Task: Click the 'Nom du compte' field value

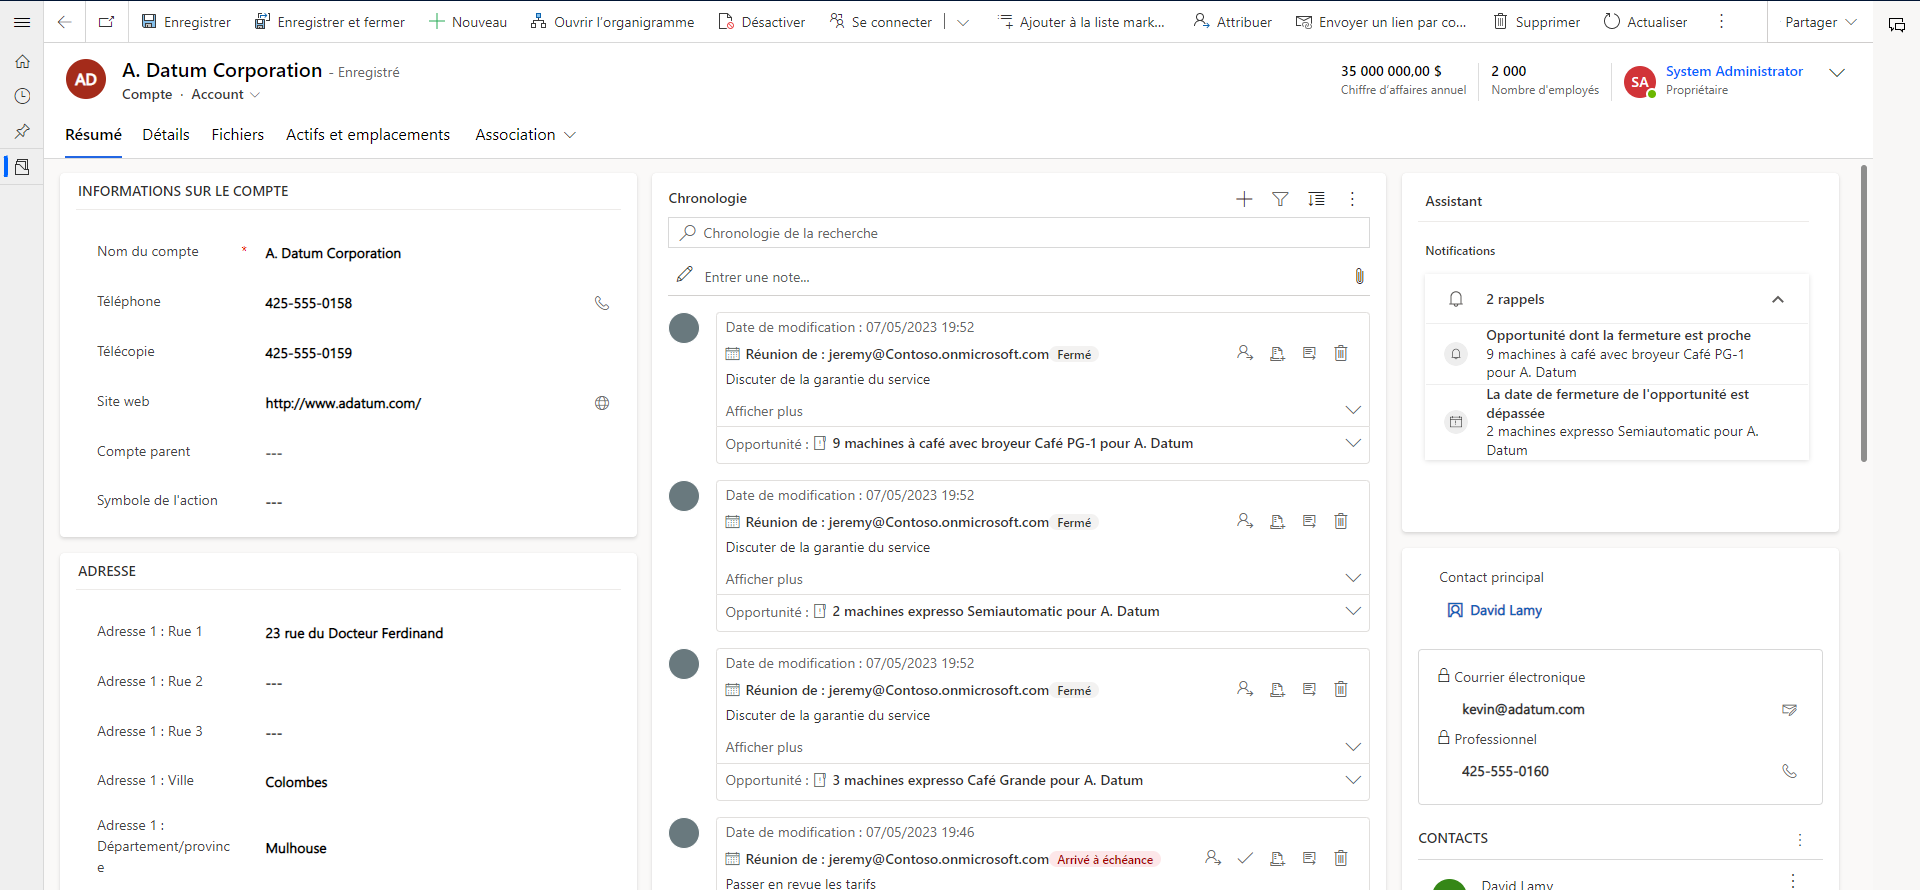Action: point(333,253)
